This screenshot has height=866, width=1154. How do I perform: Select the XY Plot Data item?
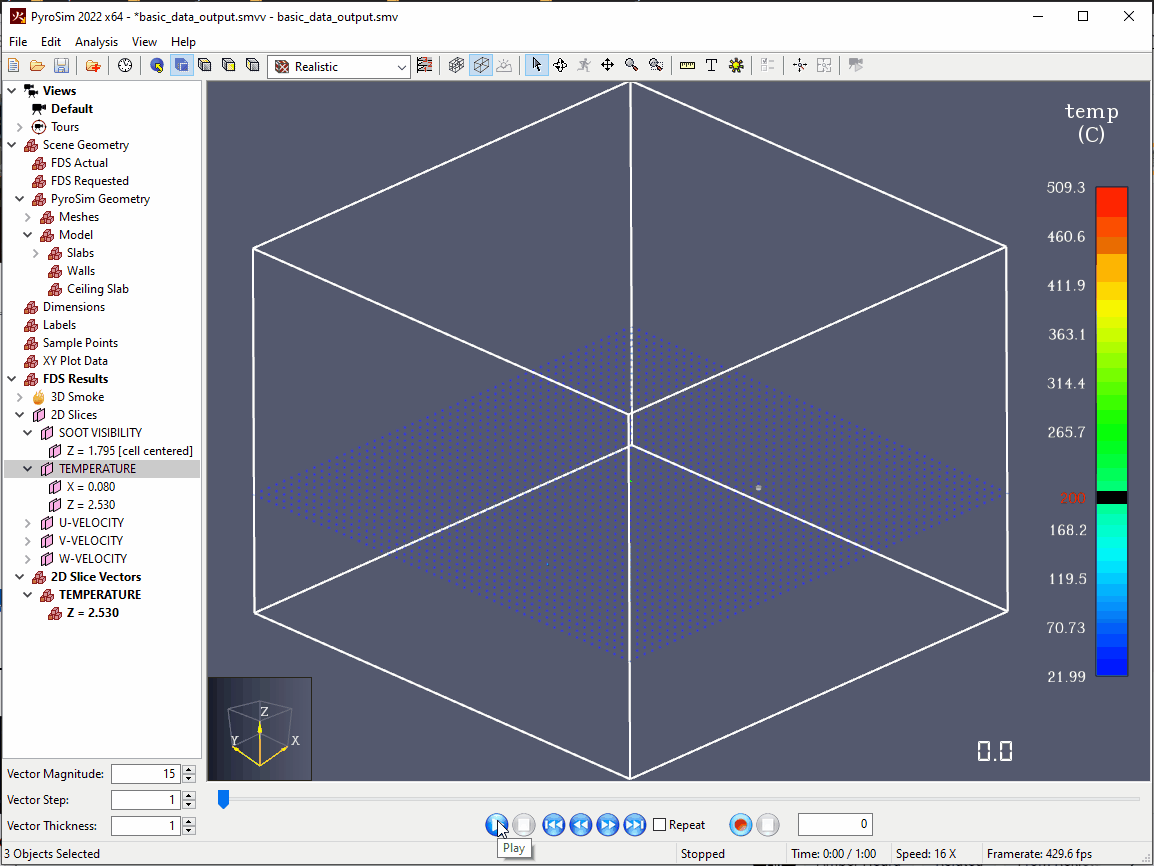(75, 361)
